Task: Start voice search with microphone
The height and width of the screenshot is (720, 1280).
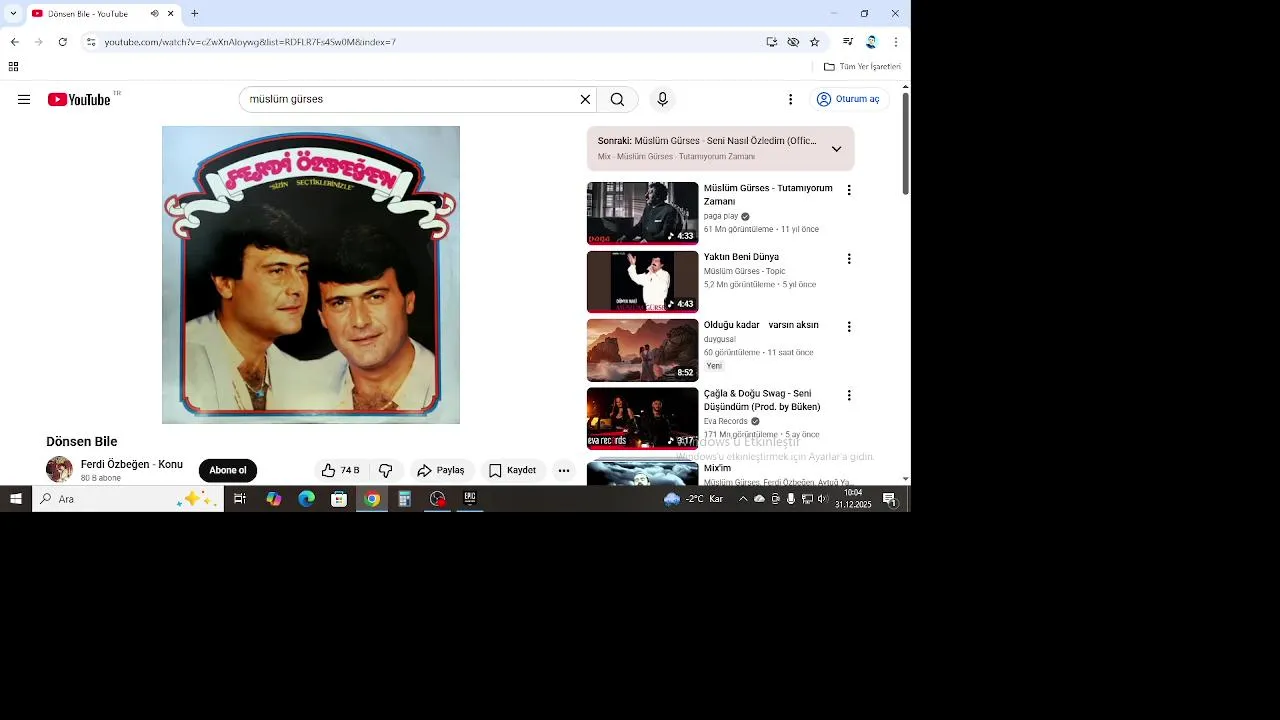Action: 662,99
